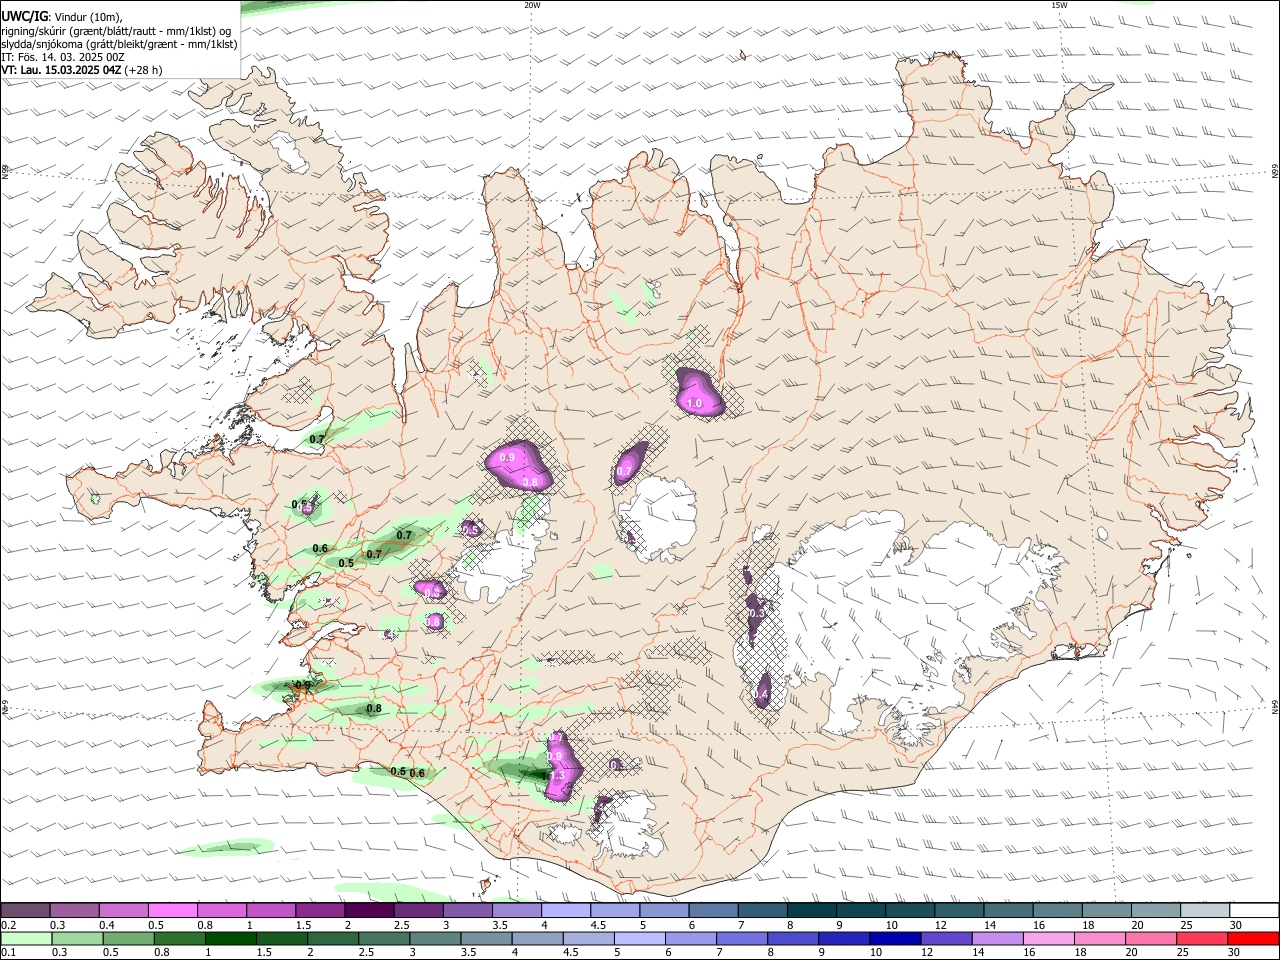Click the 'slydda/snjókoma (grátt/bleikt/grænt' legend line
The width and height of the screenshot is (1280, 960).
pos(119,44)
